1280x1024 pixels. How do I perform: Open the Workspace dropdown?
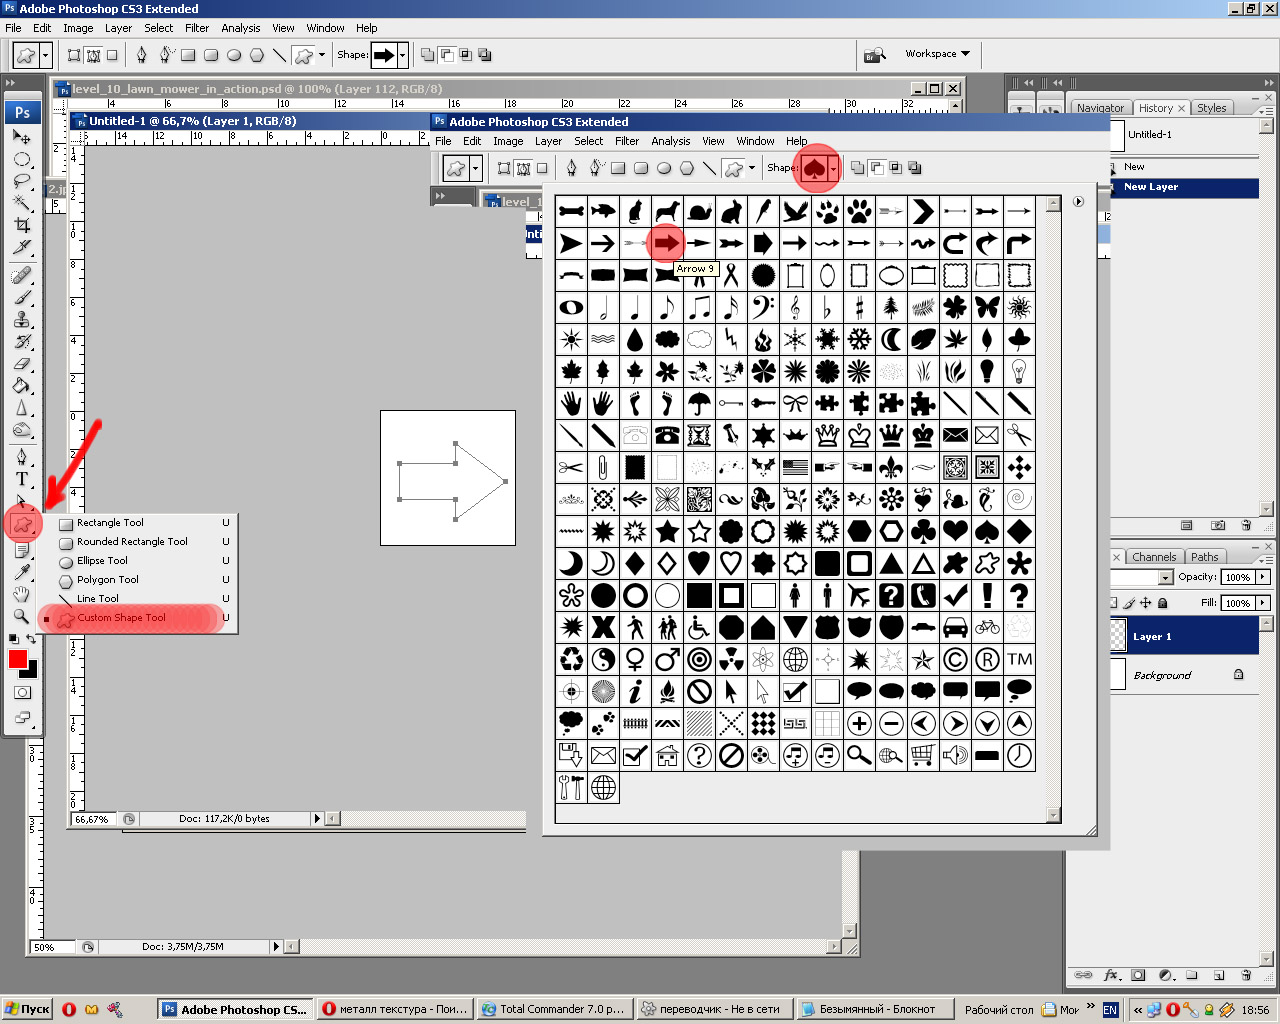[937, 54]
